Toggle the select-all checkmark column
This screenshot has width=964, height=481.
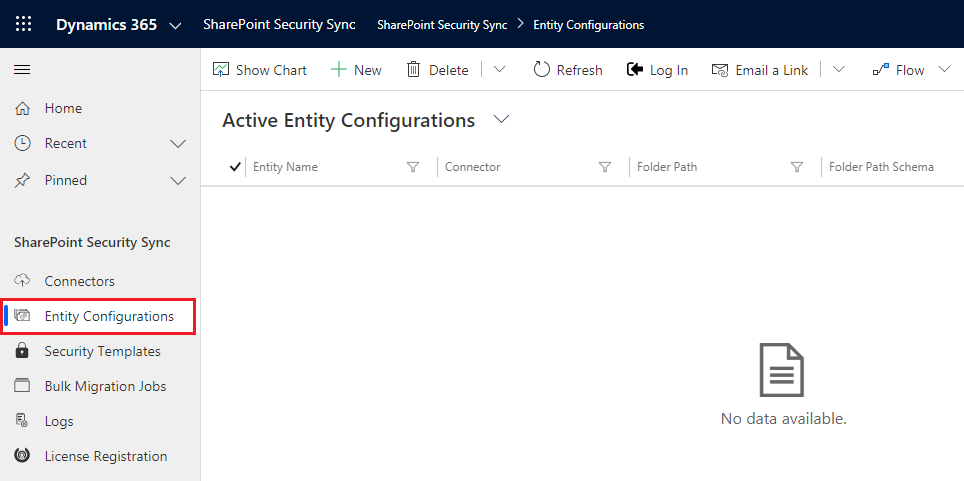click(234, 167)
